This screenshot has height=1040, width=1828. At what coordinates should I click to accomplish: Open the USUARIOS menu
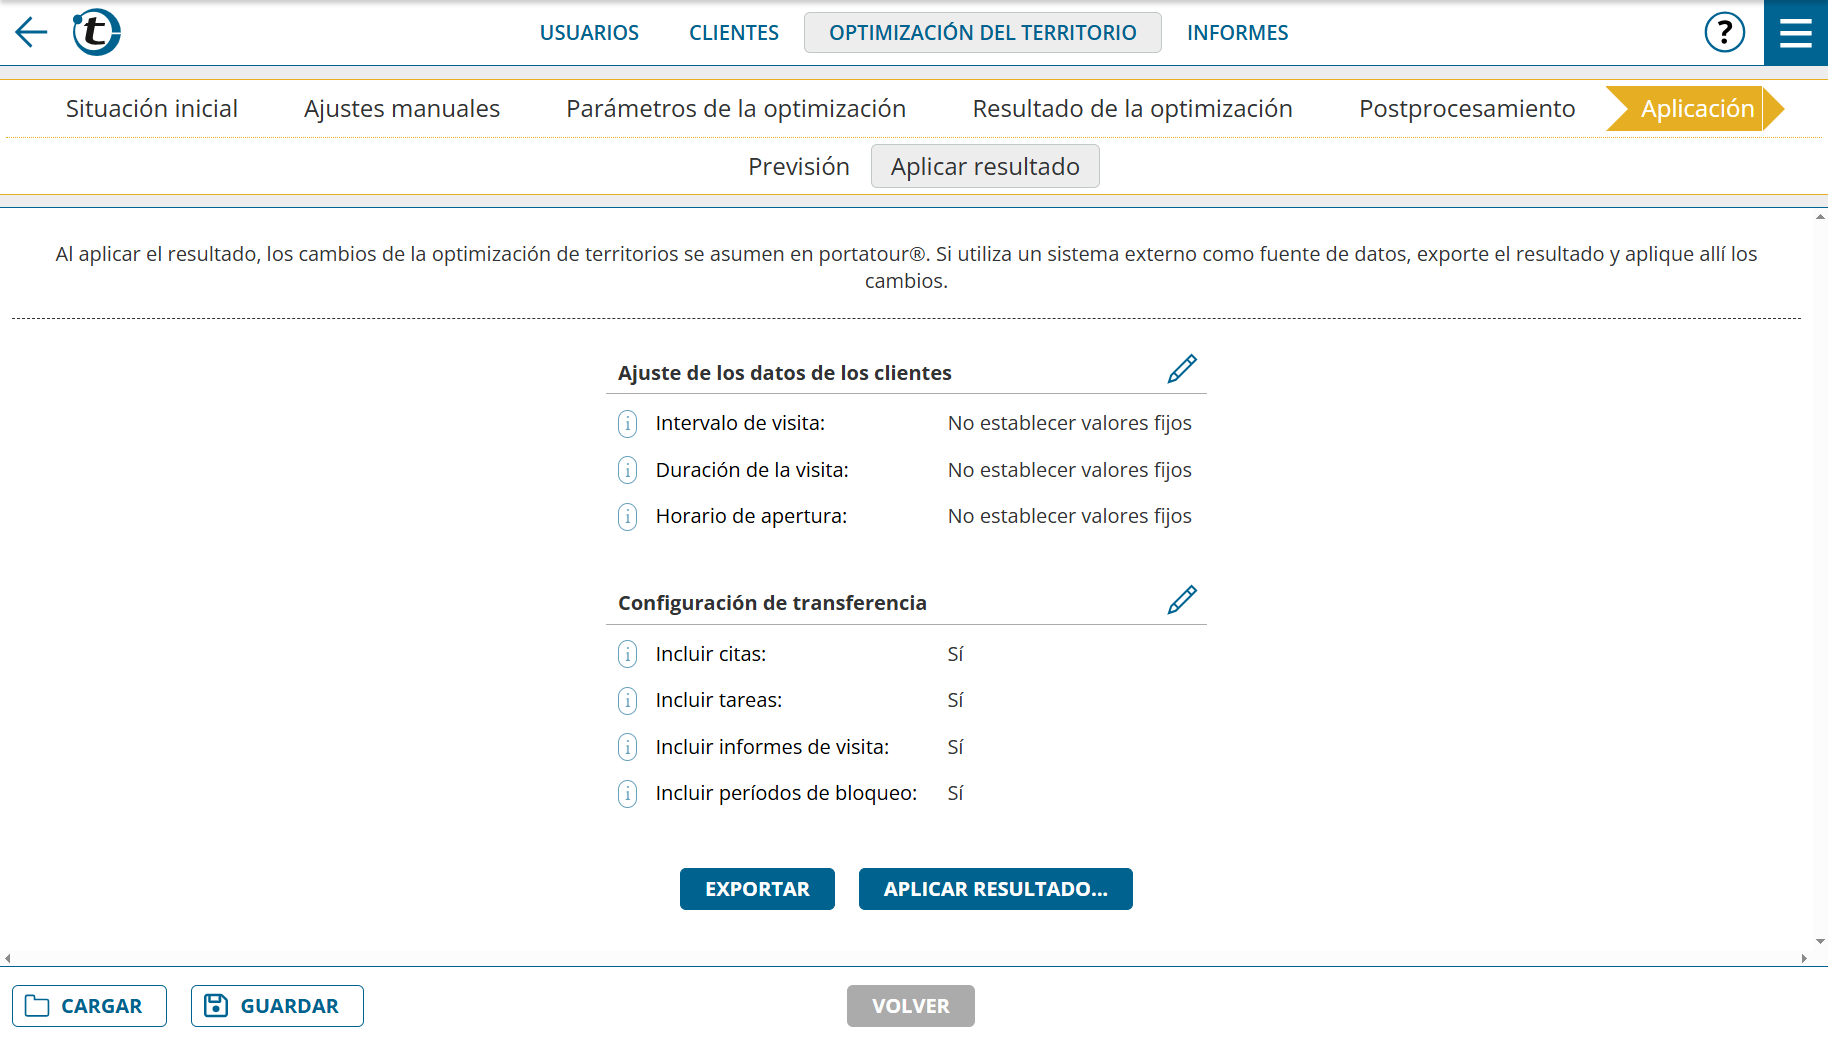point(589,33)
